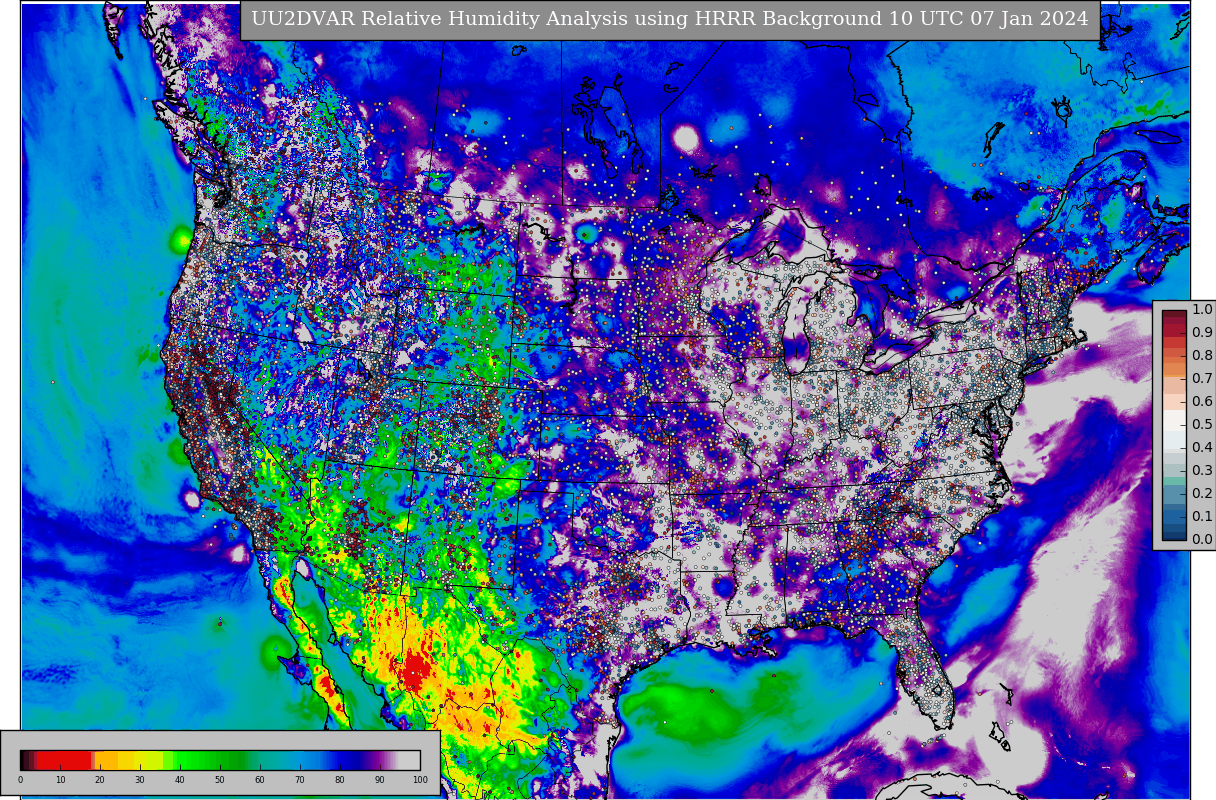Pick the white middle swatch of vertical colorbar

[x=1174, y=420]
